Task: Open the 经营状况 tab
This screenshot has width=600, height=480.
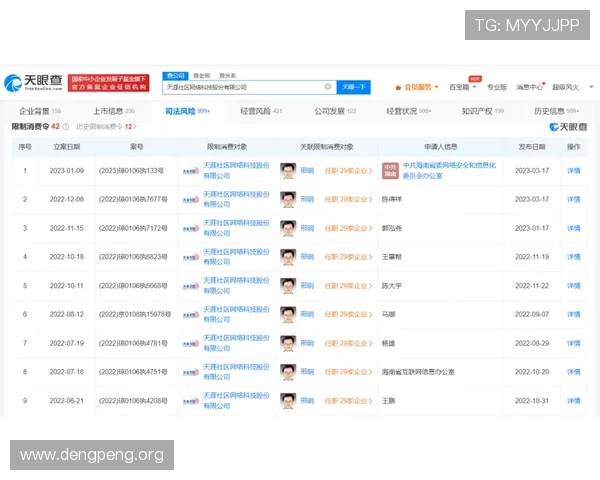Action: (x=409, y=111)
